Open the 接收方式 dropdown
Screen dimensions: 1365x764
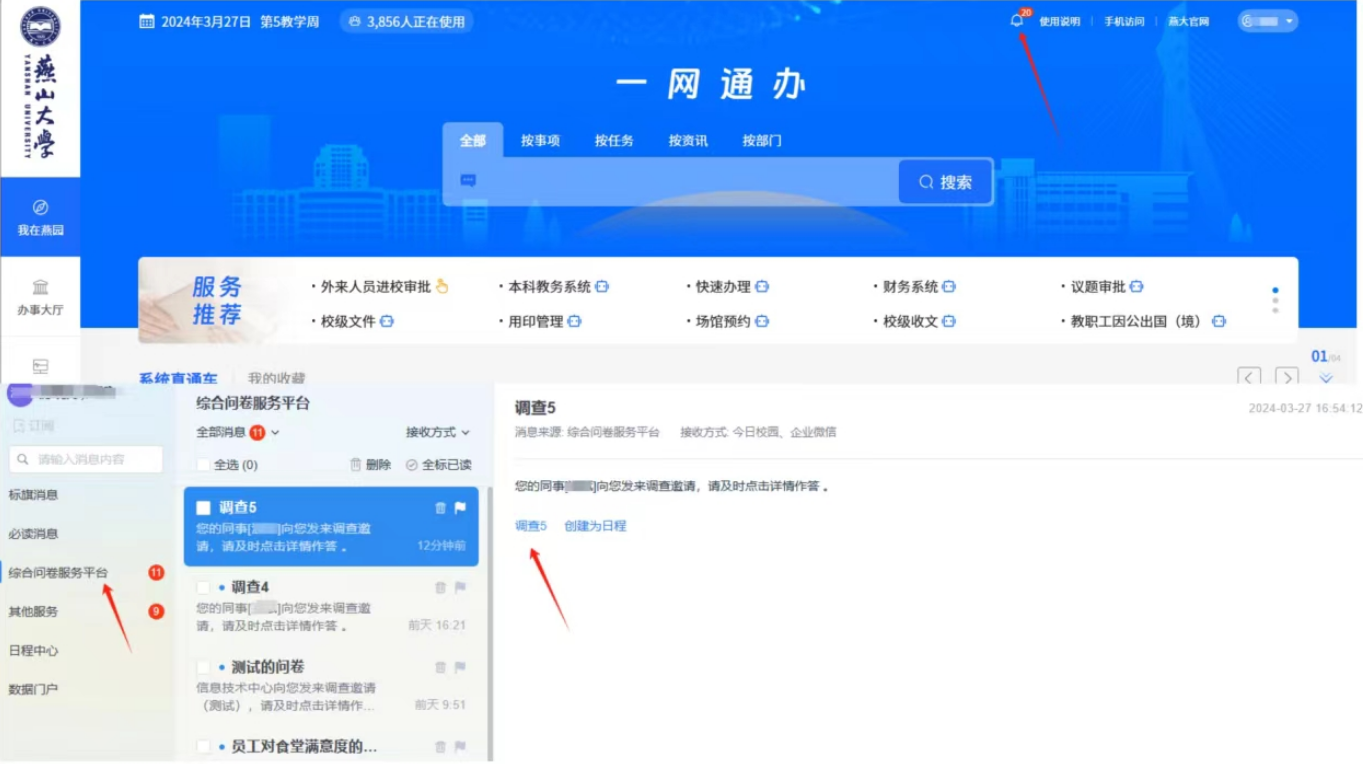[437, 432]
